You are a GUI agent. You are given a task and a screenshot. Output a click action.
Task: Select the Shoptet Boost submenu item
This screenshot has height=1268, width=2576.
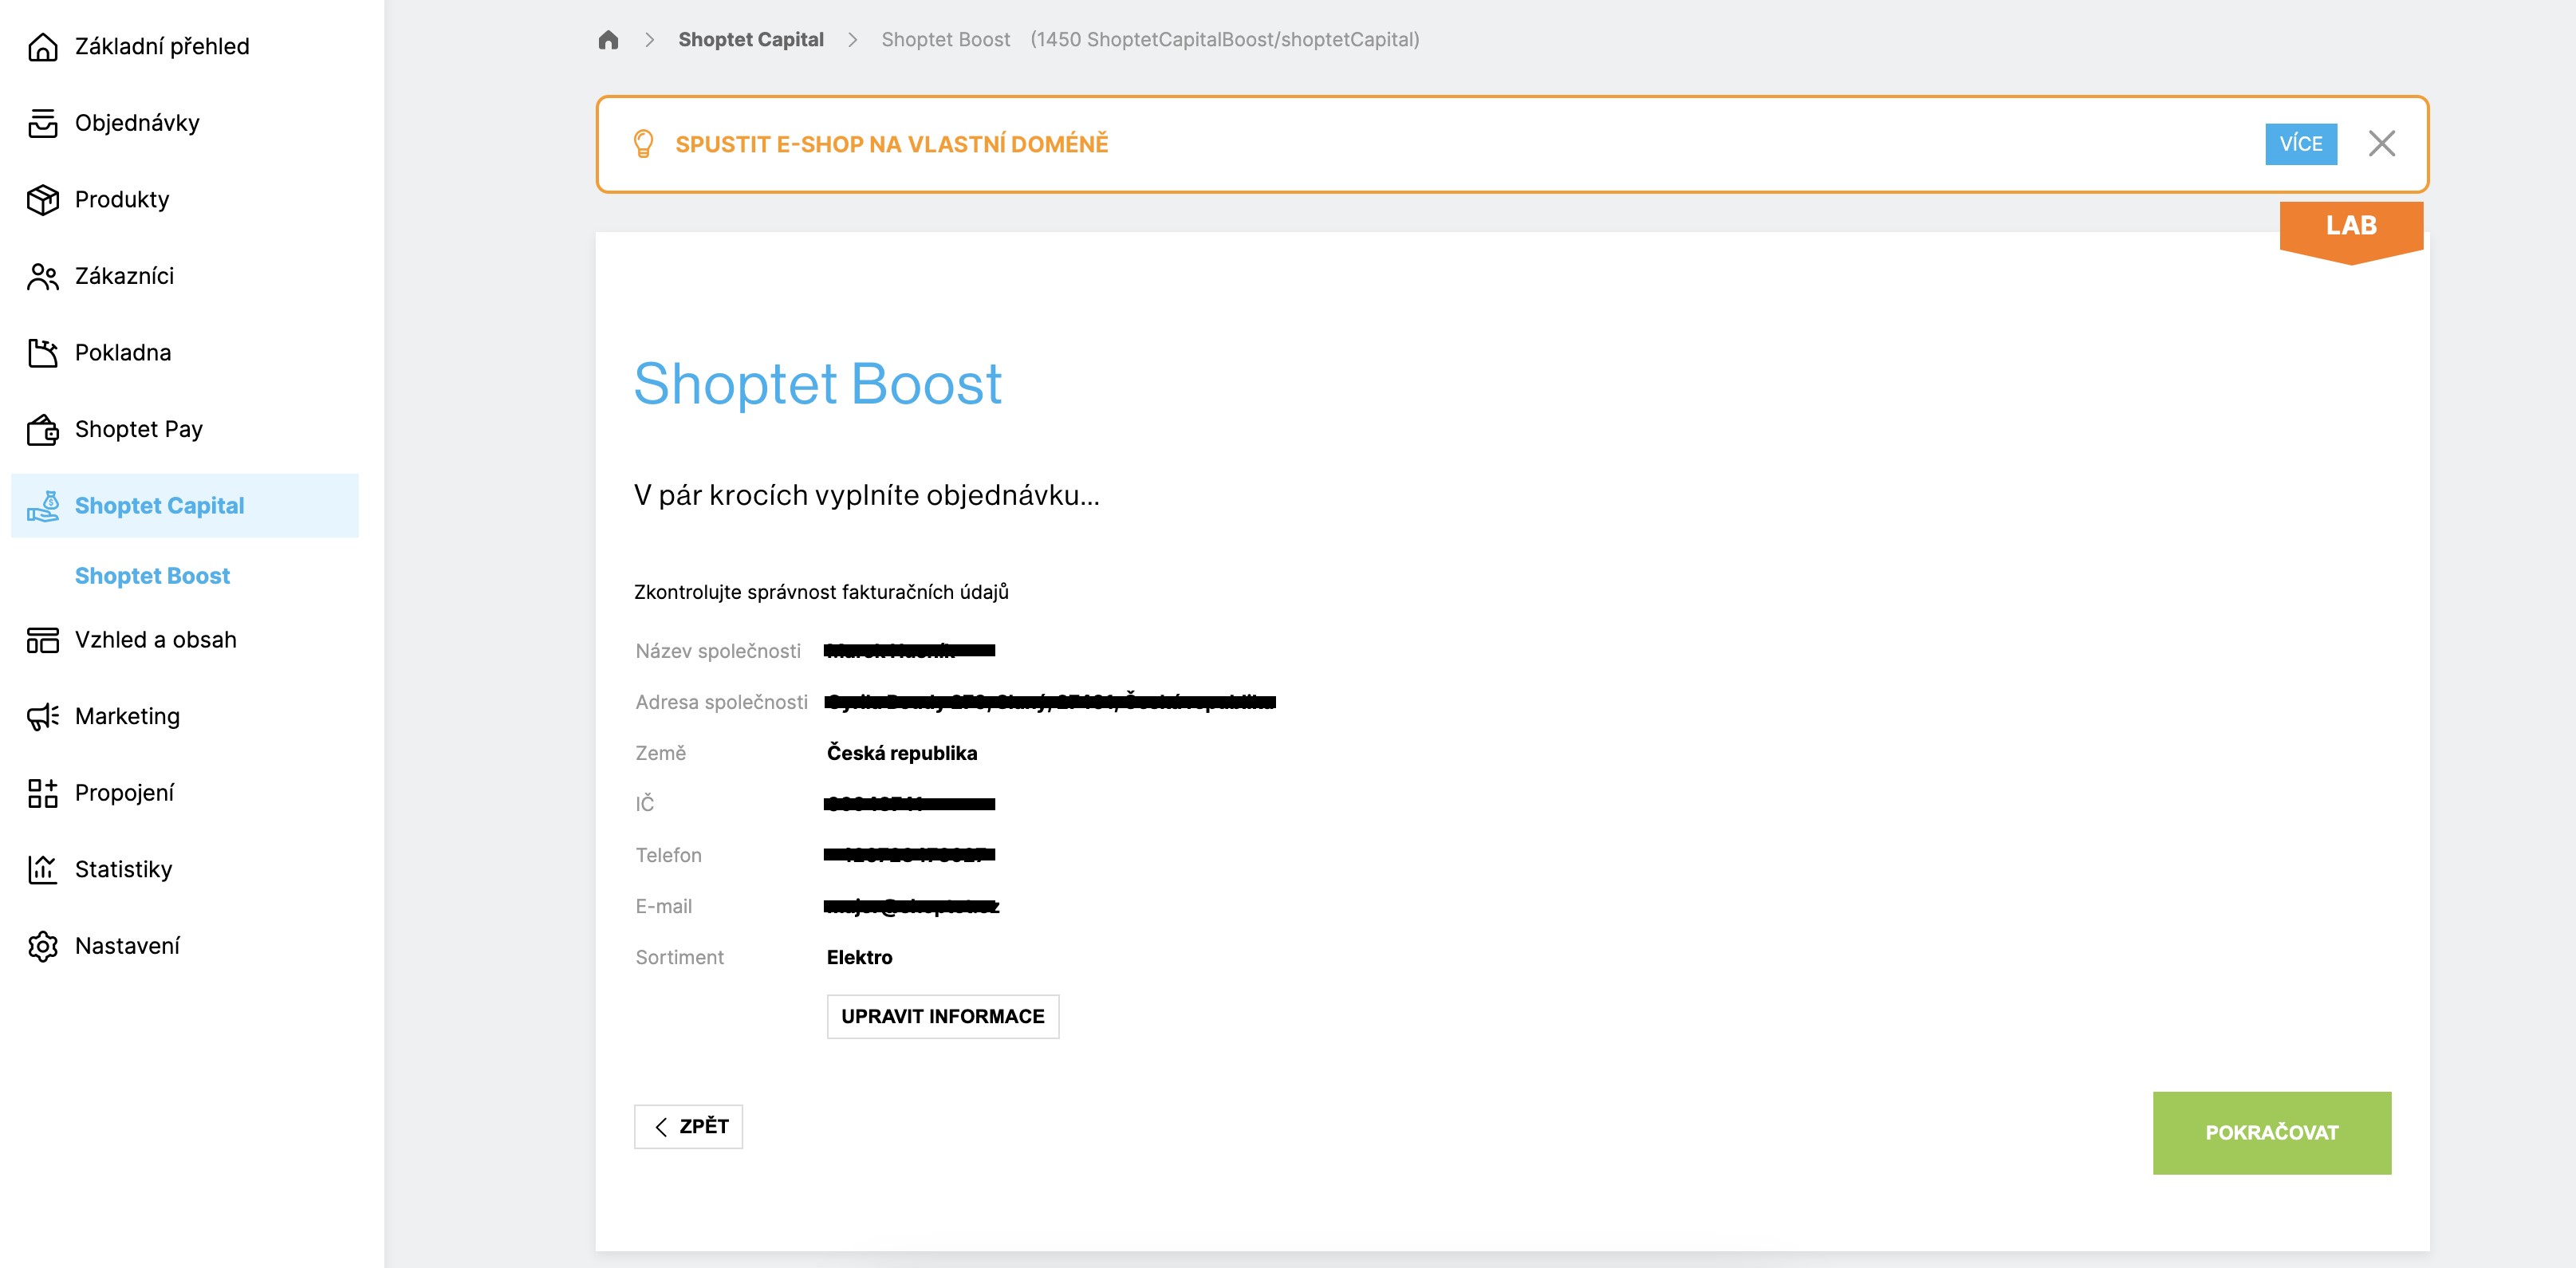[x=152, y=576]
